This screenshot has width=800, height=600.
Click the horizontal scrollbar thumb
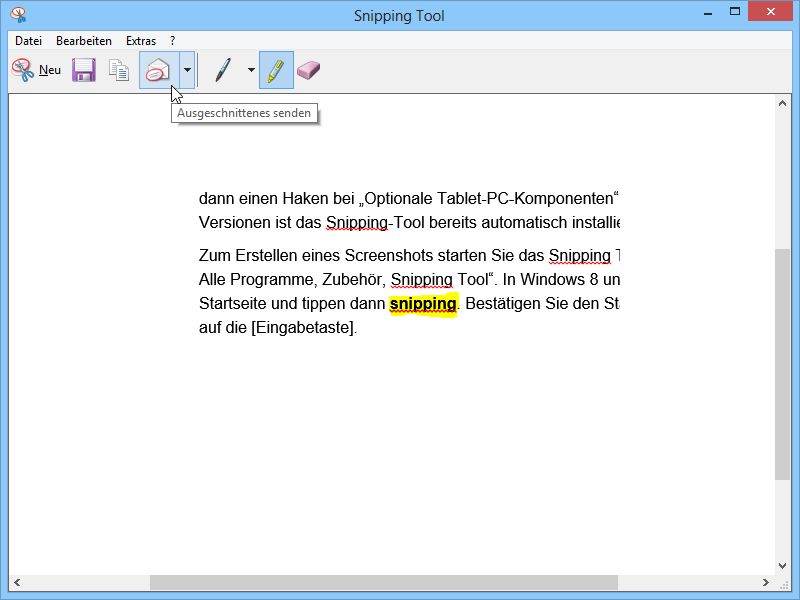click(384, 582)
